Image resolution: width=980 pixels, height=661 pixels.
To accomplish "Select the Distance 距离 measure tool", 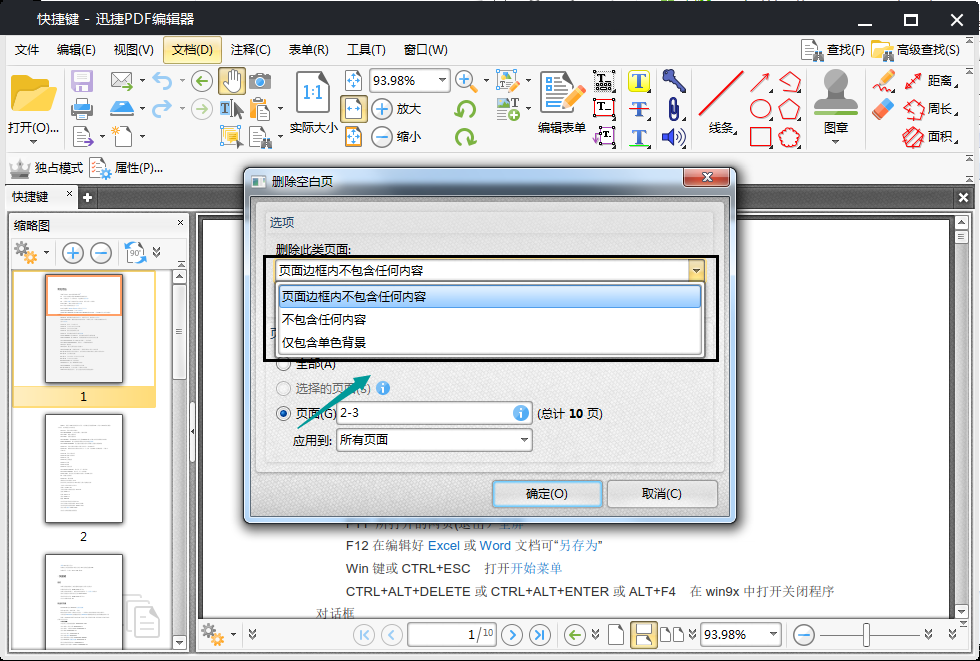I will (x=931, y=81).
